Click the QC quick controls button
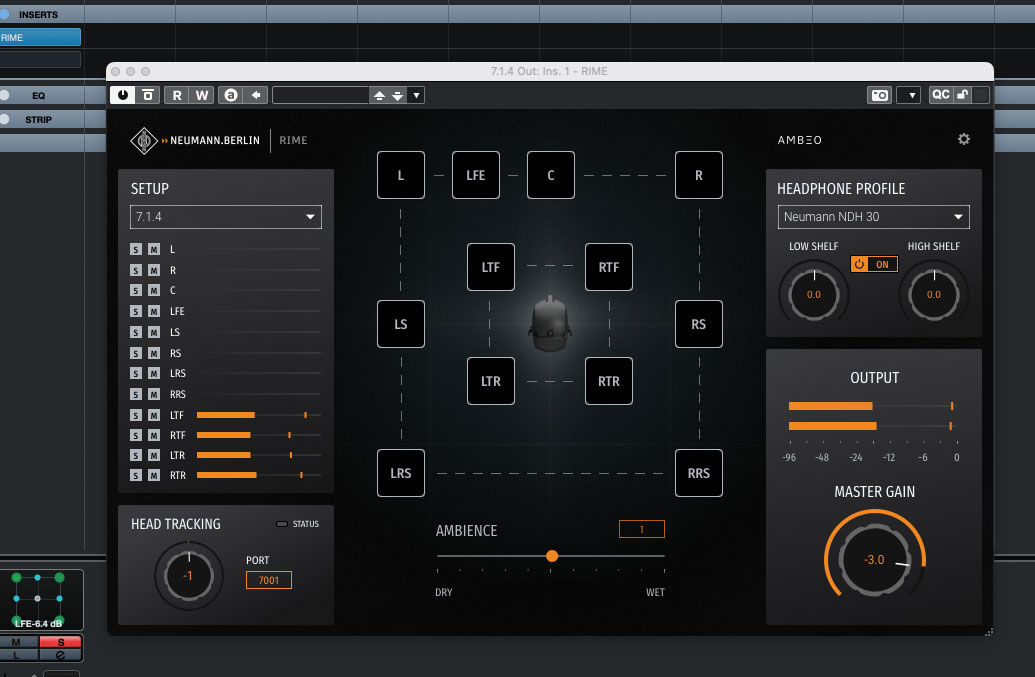Image resolution: width=1035 pixels, height=677 pixels. (941, 95)
